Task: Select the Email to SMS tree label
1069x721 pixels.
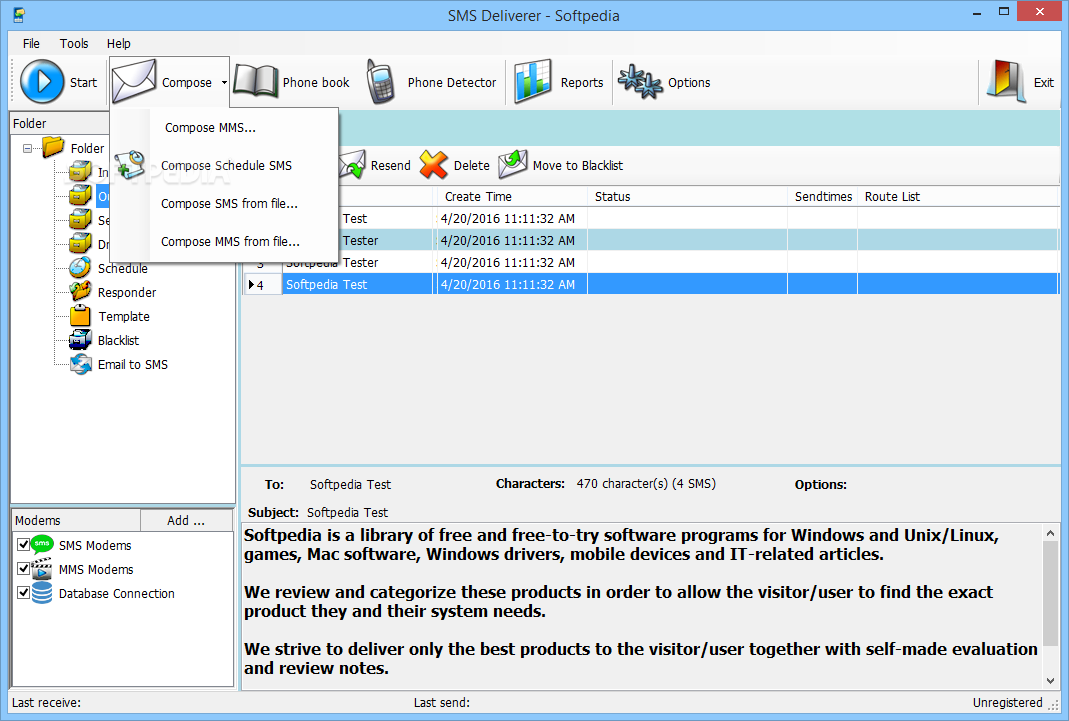Action: click(133, 365)
